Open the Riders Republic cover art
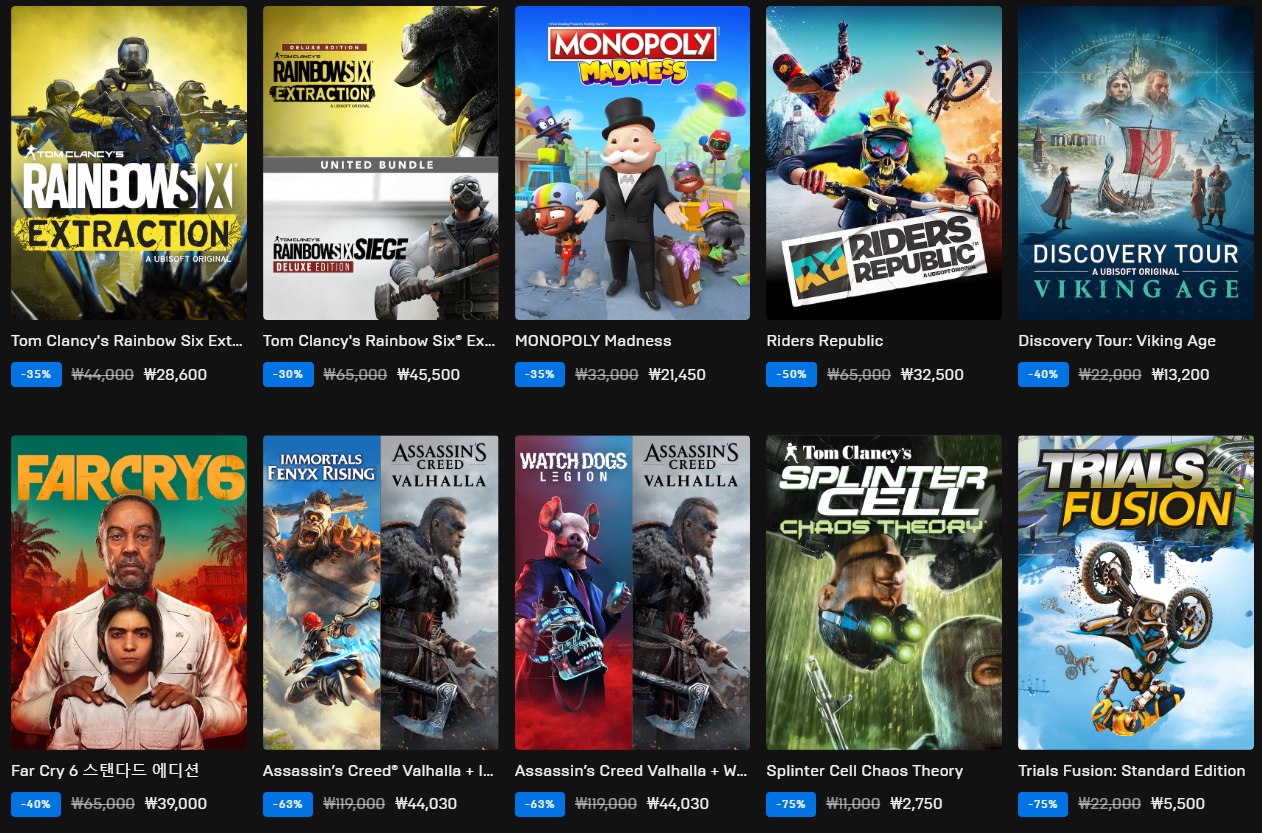Screen dimensions: 1262x833 [884, 163]
